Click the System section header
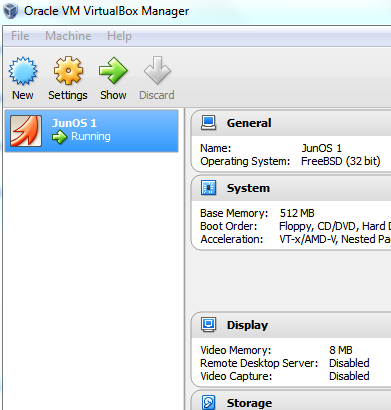Viewport: 391px width, 410px height. click(x=291, y=188)
